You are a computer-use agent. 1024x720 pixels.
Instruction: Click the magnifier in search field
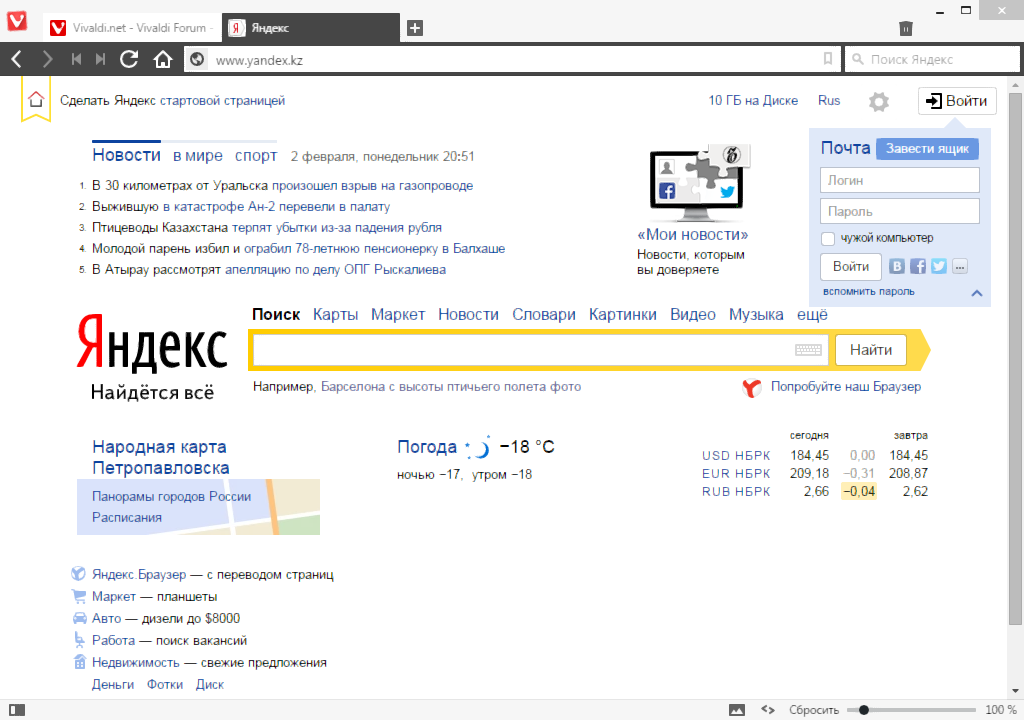point(858,59)
